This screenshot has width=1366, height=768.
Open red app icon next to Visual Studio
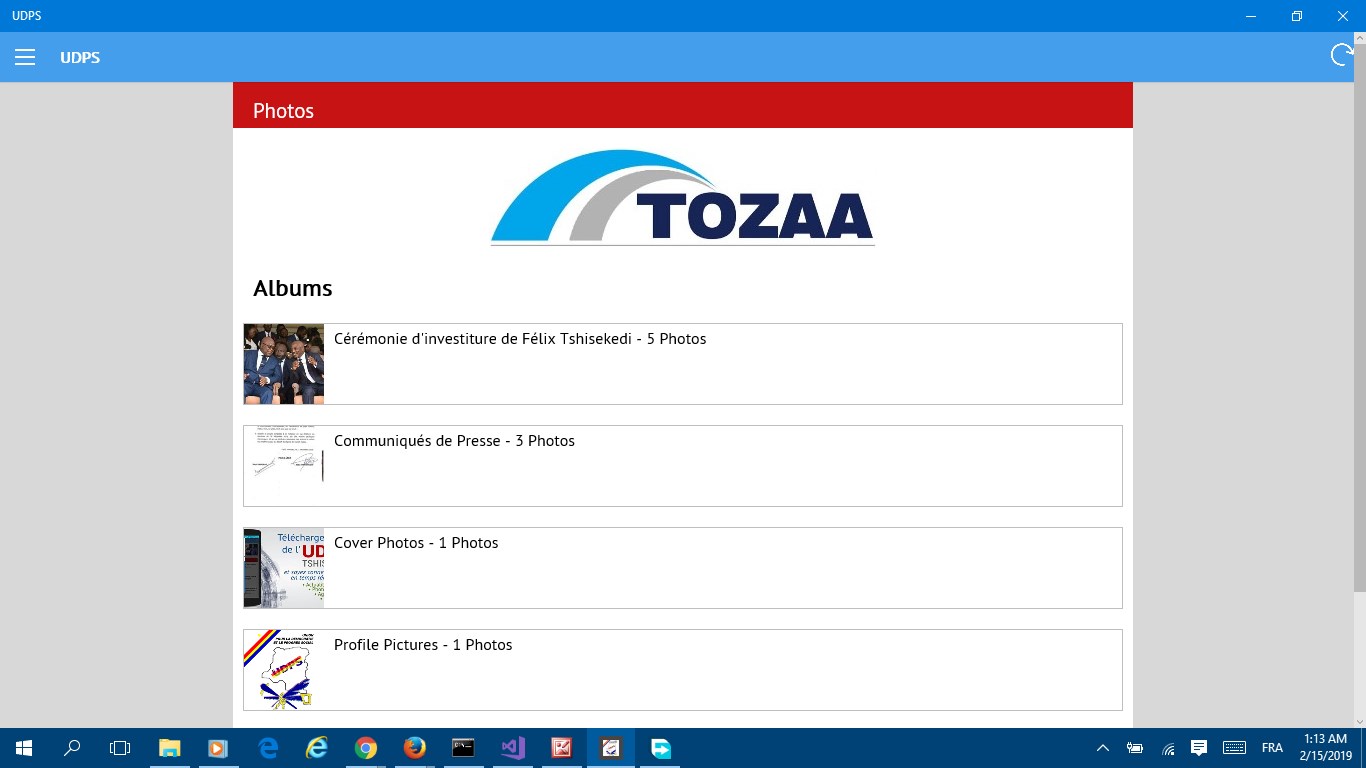point(561,748)
